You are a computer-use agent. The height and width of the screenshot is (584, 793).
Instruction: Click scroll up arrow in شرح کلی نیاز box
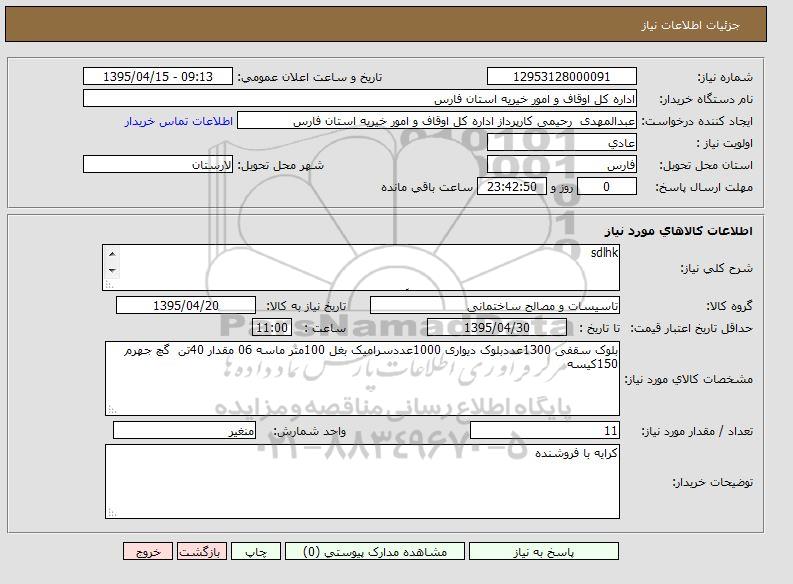click(x=112, y=254)
